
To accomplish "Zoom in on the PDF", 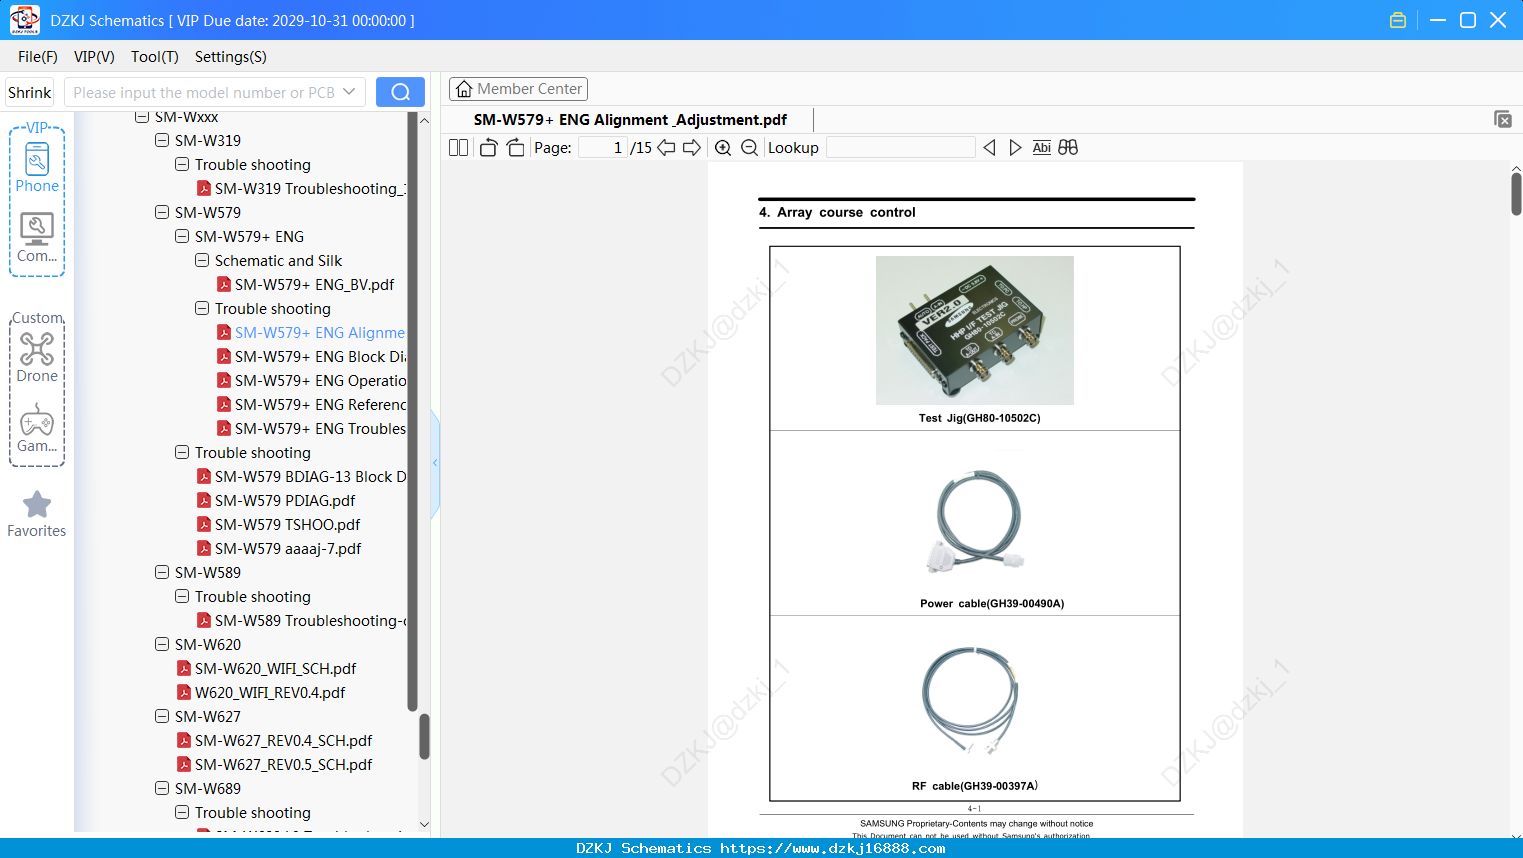I will [723, 148].
